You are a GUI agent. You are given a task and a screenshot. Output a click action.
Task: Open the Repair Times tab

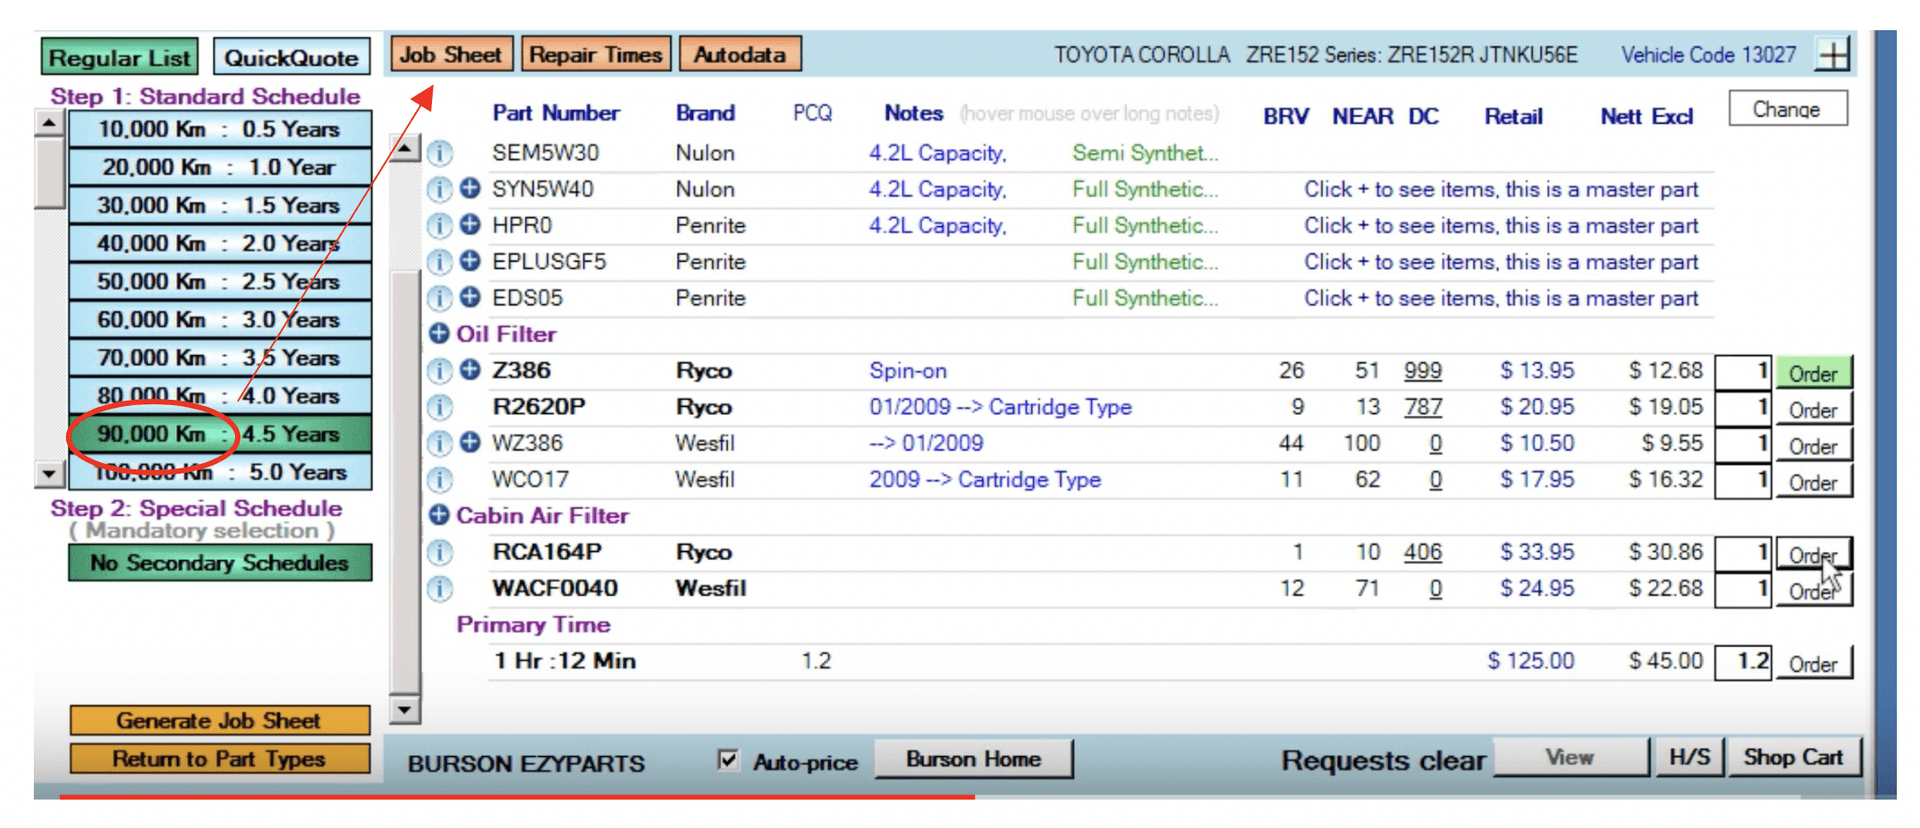(596, 54)
